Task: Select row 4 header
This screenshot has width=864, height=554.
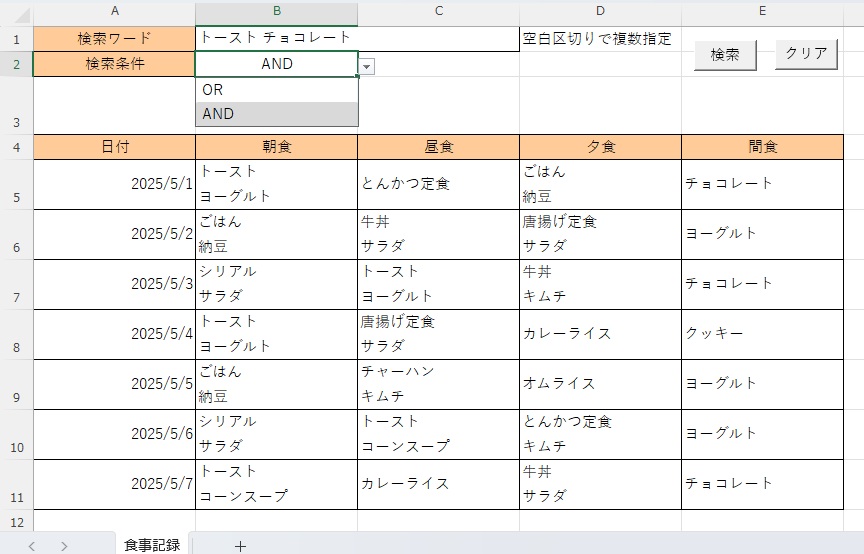Action: [17, 147]
